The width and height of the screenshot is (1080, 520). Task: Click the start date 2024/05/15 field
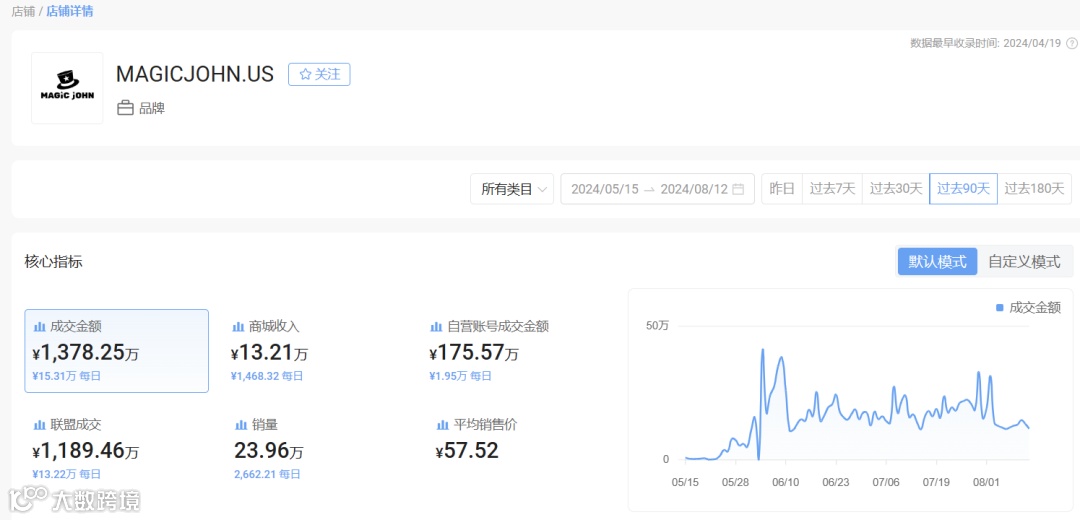point(605,189)
